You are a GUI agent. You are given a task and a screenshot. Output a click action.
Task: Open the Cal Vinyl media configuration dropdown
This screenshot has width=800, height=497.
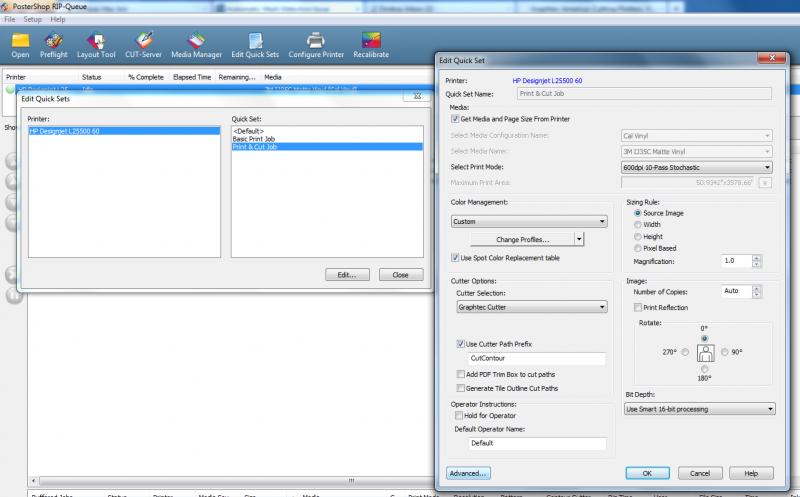696,136
